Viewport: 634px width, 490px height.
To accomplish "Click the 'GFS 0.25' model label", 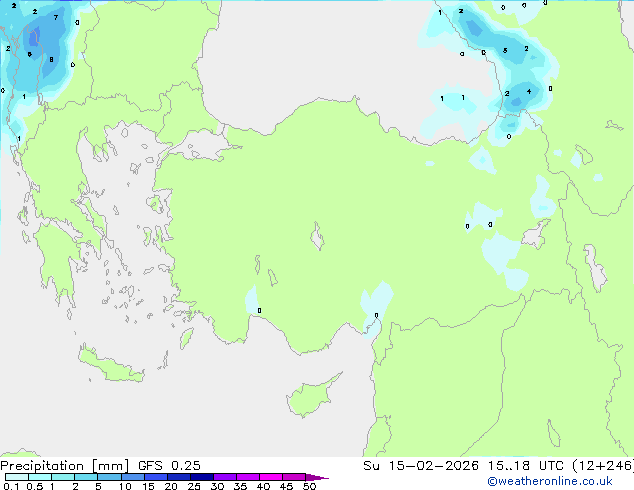I will coord(169,466).
